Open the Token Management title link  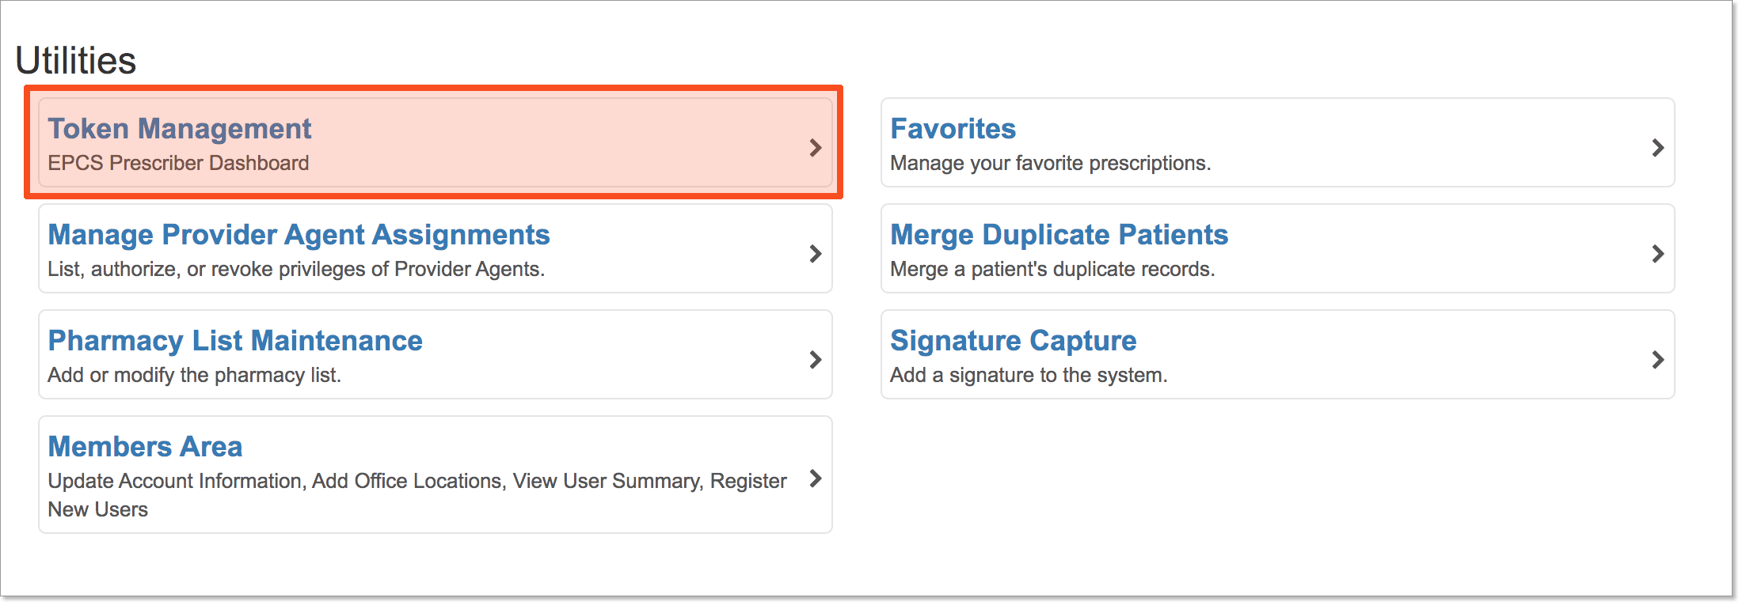coord(179,128)
